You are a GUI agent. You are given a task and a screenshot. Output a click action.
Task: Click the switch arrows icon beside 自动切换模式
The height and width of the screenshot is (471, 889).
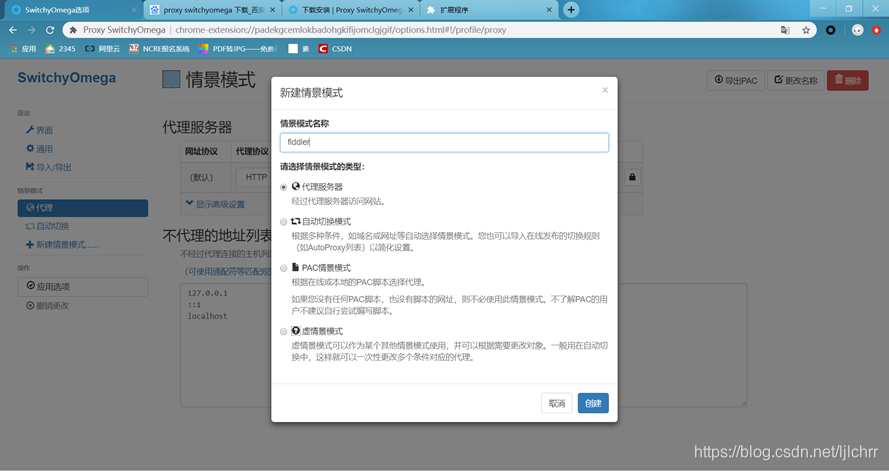point(295,221)
